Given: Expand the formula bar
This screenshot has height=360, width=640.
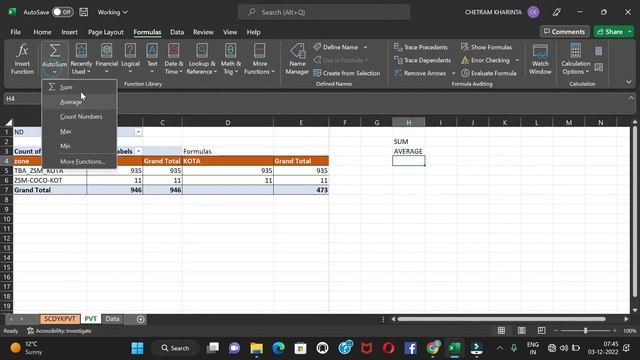Looking at the screenshot, I should (631, 98).
